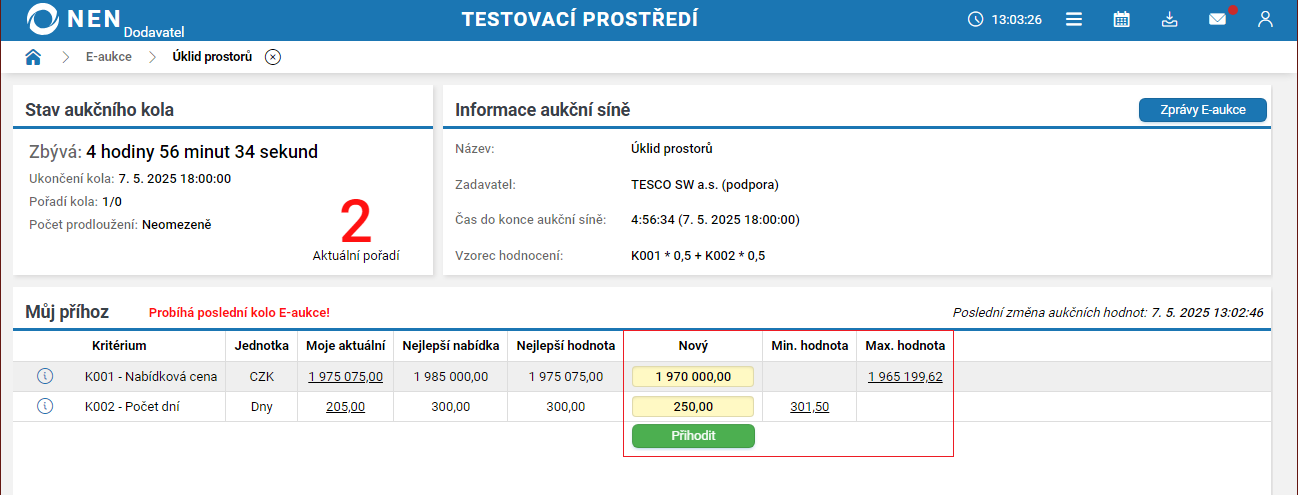This screenshot has height=495, width=1298.
Task: Click my current days value 205,00
Action: [x=345, y=407]
